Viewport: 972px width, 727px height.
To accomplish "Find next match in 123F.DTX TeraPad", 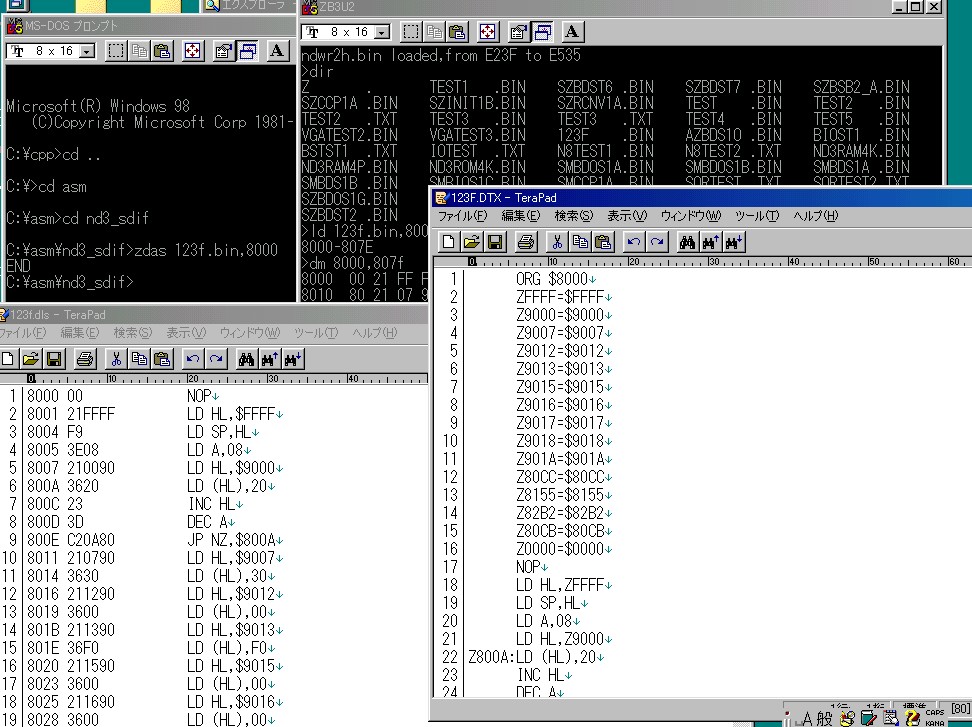I will [x=734, y=242].
